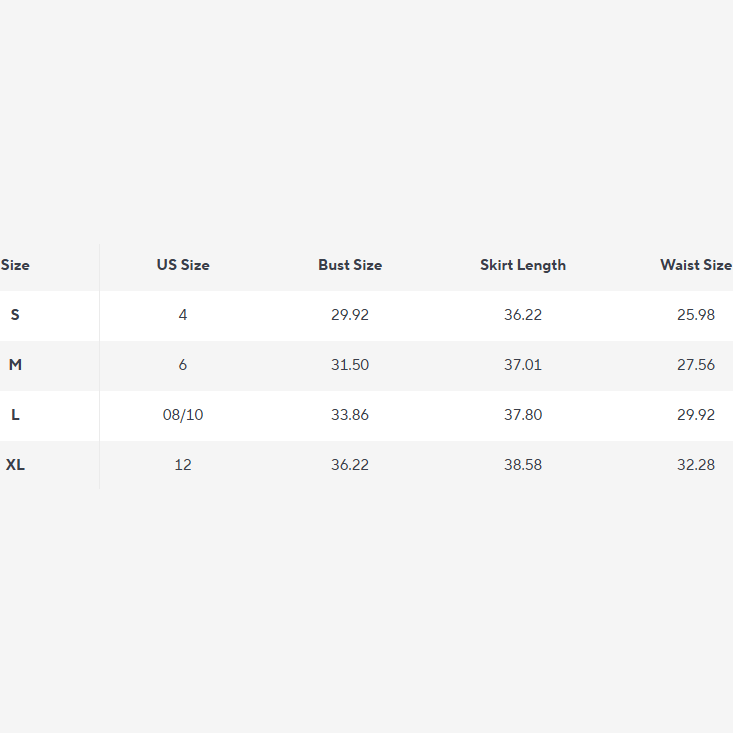
Task: Click skirt length 37.80 value
Action: click(x=523, y=415)
